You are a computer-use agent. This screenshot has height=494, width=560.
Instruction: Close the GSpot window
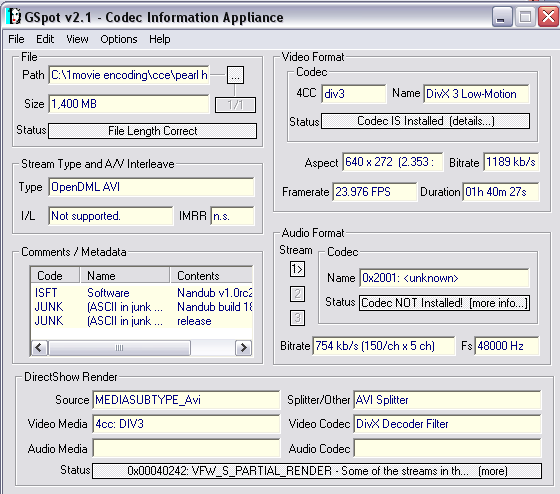[x=548, y=16]
